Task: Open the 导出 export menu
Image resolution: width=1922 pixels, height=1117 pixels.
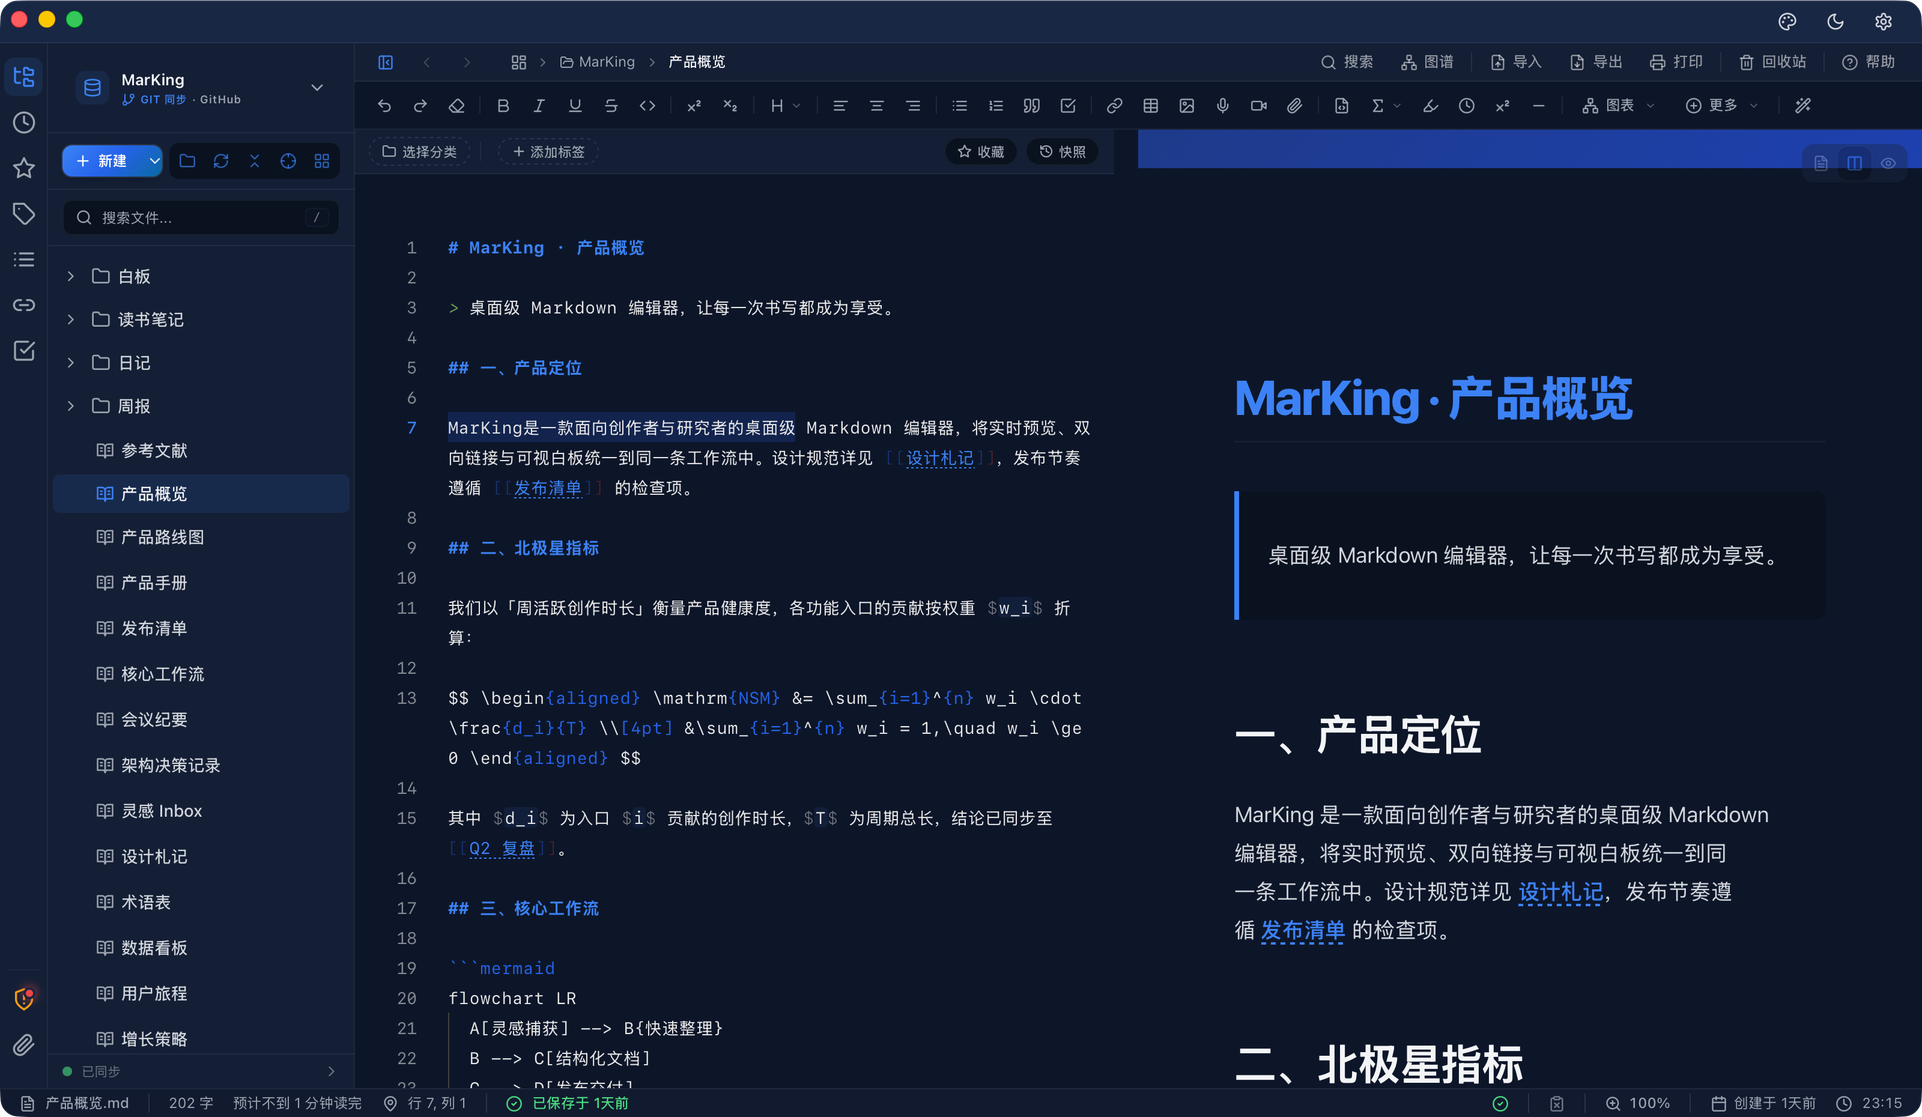Action: point(1596,62)
